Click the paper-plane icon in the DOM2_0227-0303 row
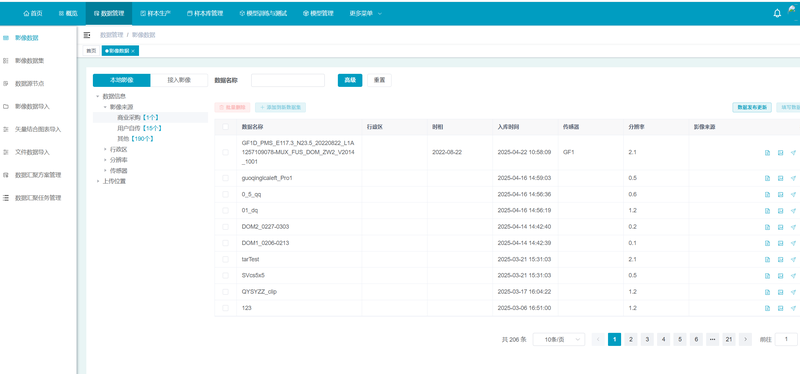The height and width of the screenshot is (374, 800). tap(793, 227)
